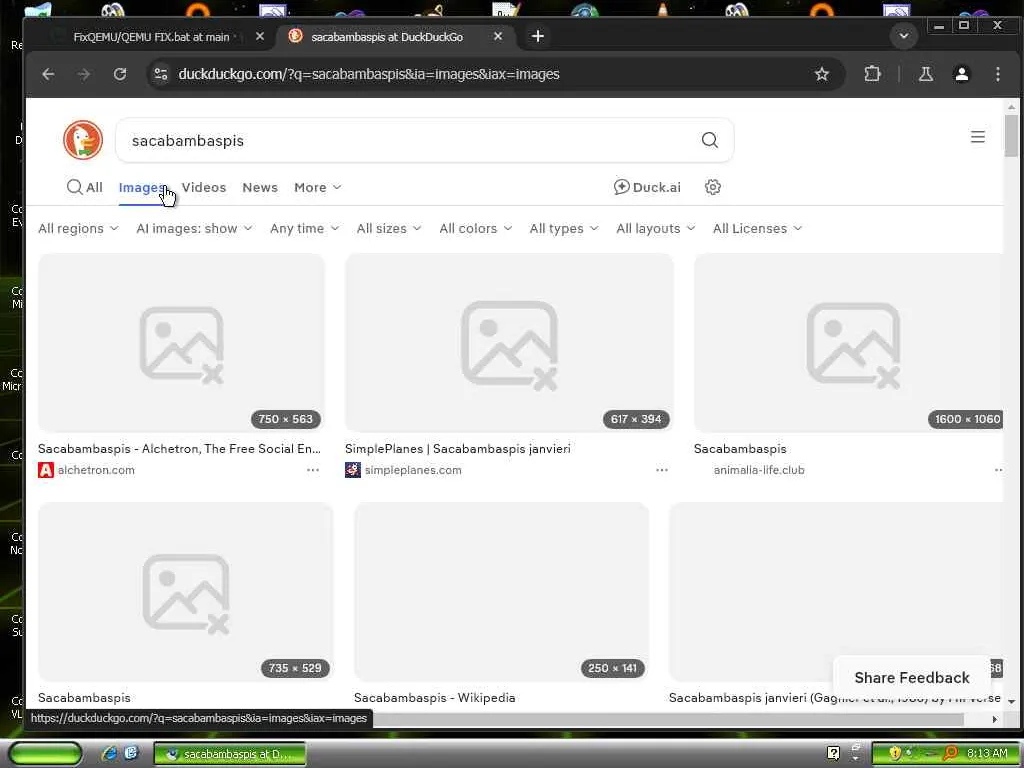
Task: Open search settings gear icon
Action: coord(712,187)
